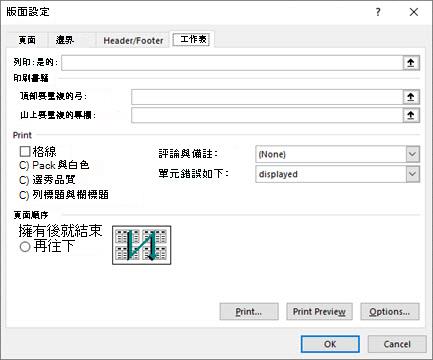433x360 pixels.
Task: Select the 工作表 tab
Action: 193,39
